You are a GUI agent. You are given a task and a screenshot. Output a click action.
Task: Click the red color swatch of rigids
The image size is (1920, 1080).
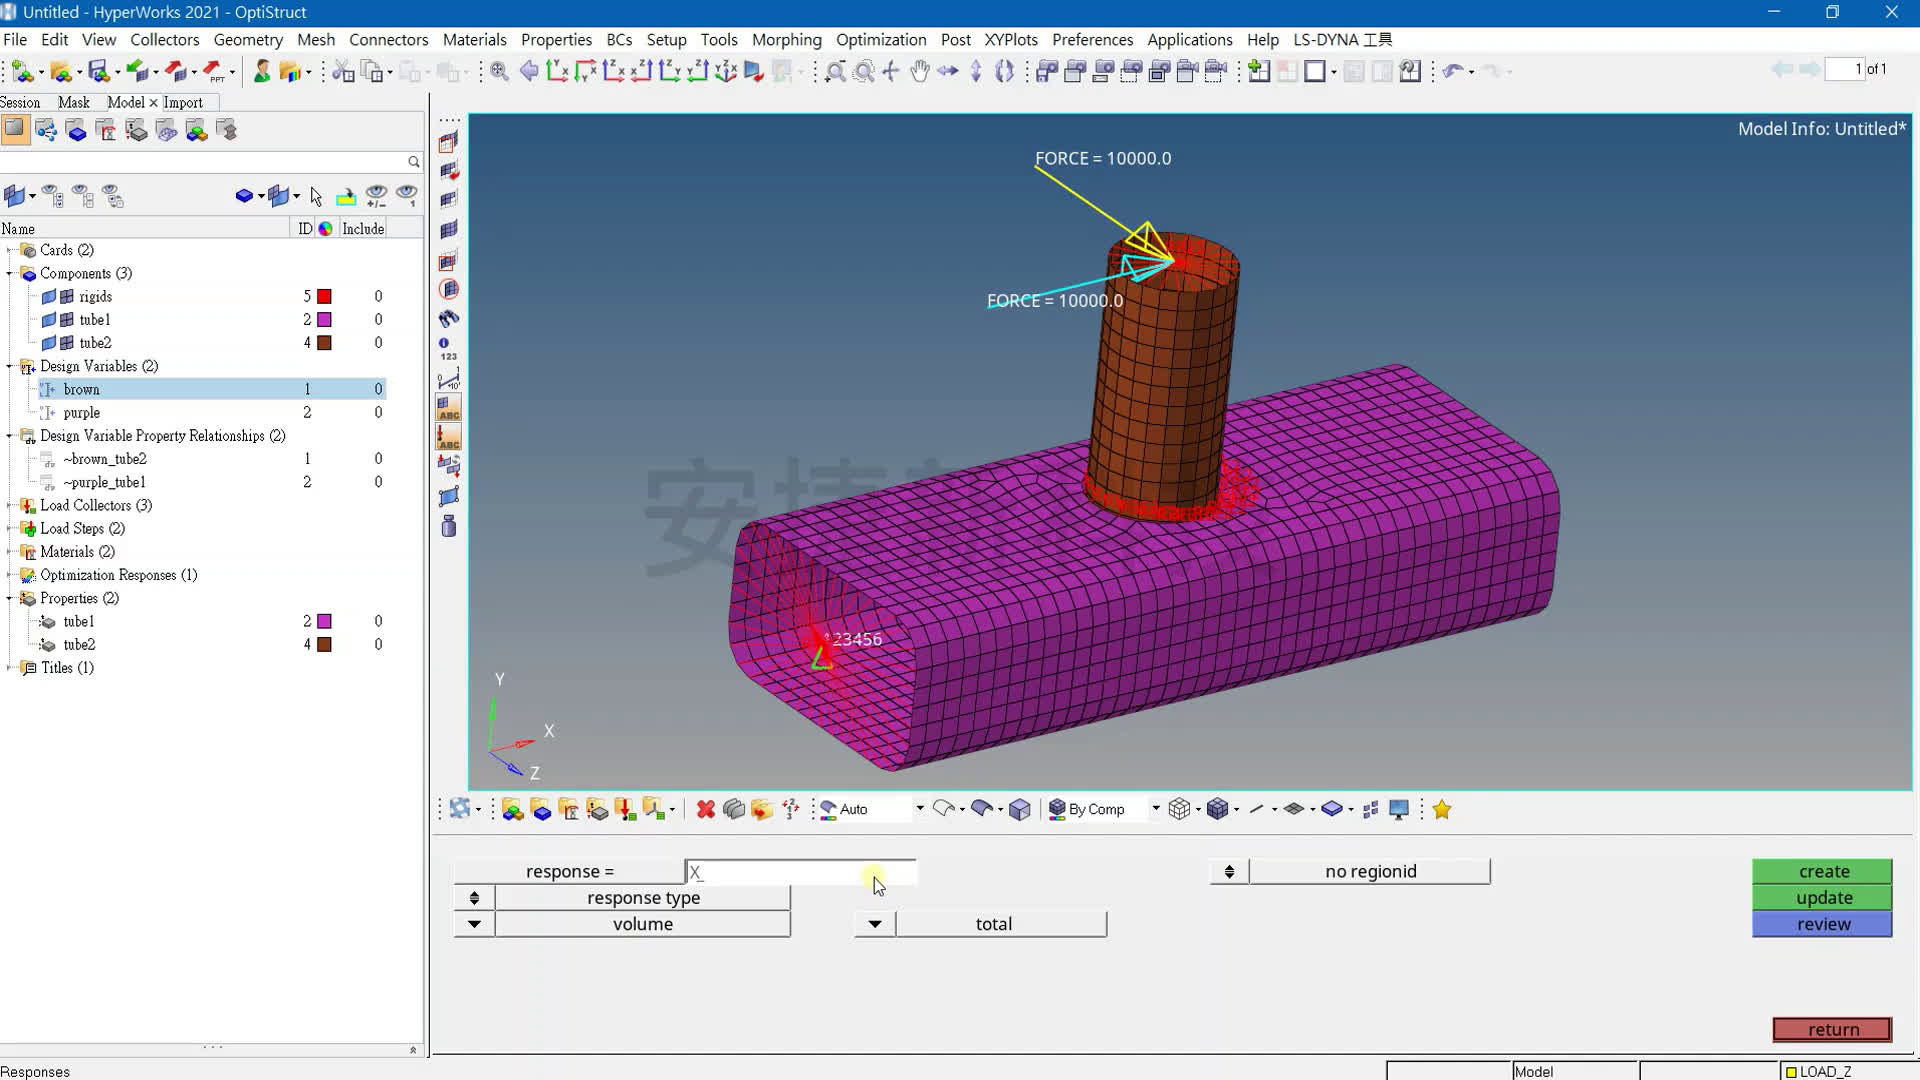tap(324, 296)
